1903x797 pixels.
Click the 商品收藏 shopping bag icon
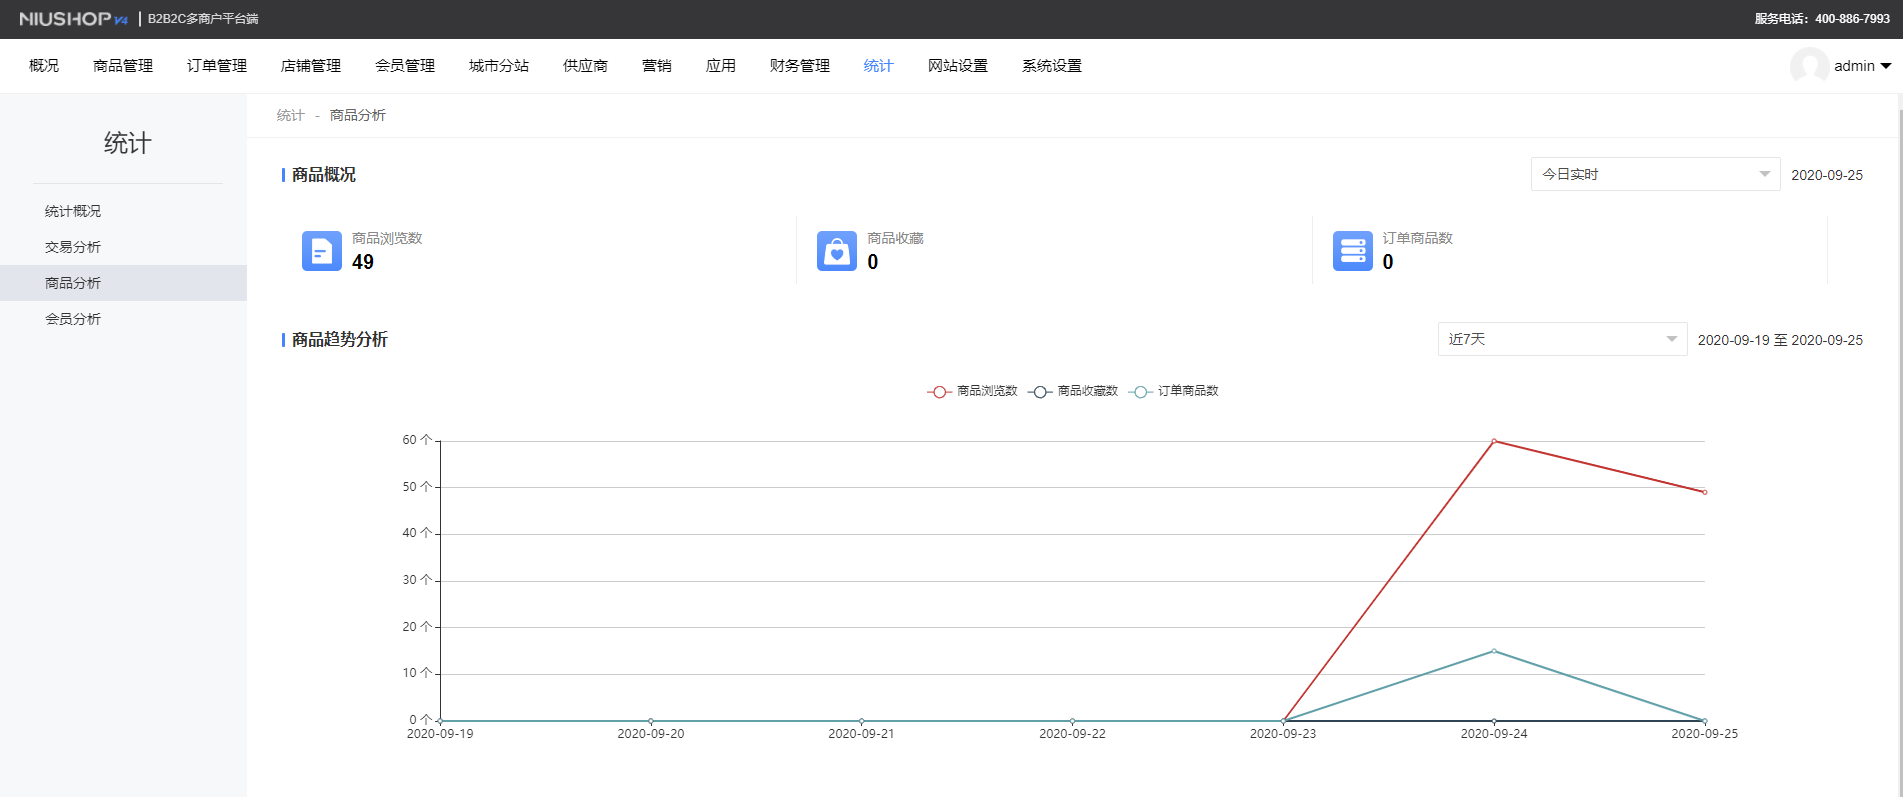tap(837, 251)
